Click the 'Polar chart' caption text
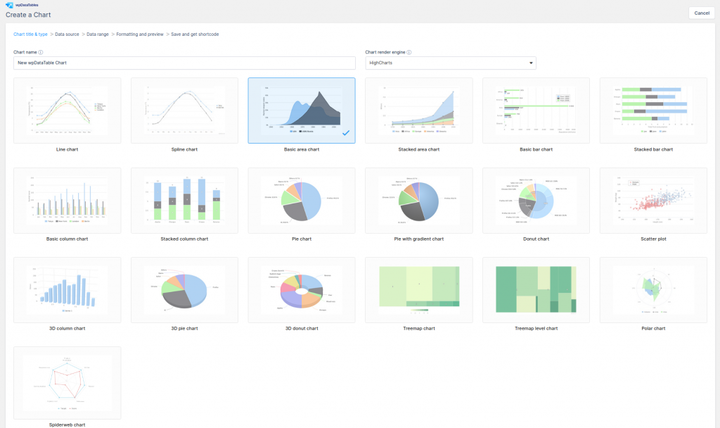 tap(653, 328)
